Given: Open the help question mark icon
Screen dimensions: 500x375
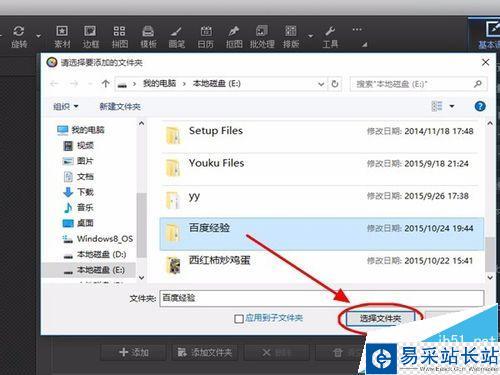Looking at the screenshot, I should tap(480, 106).
